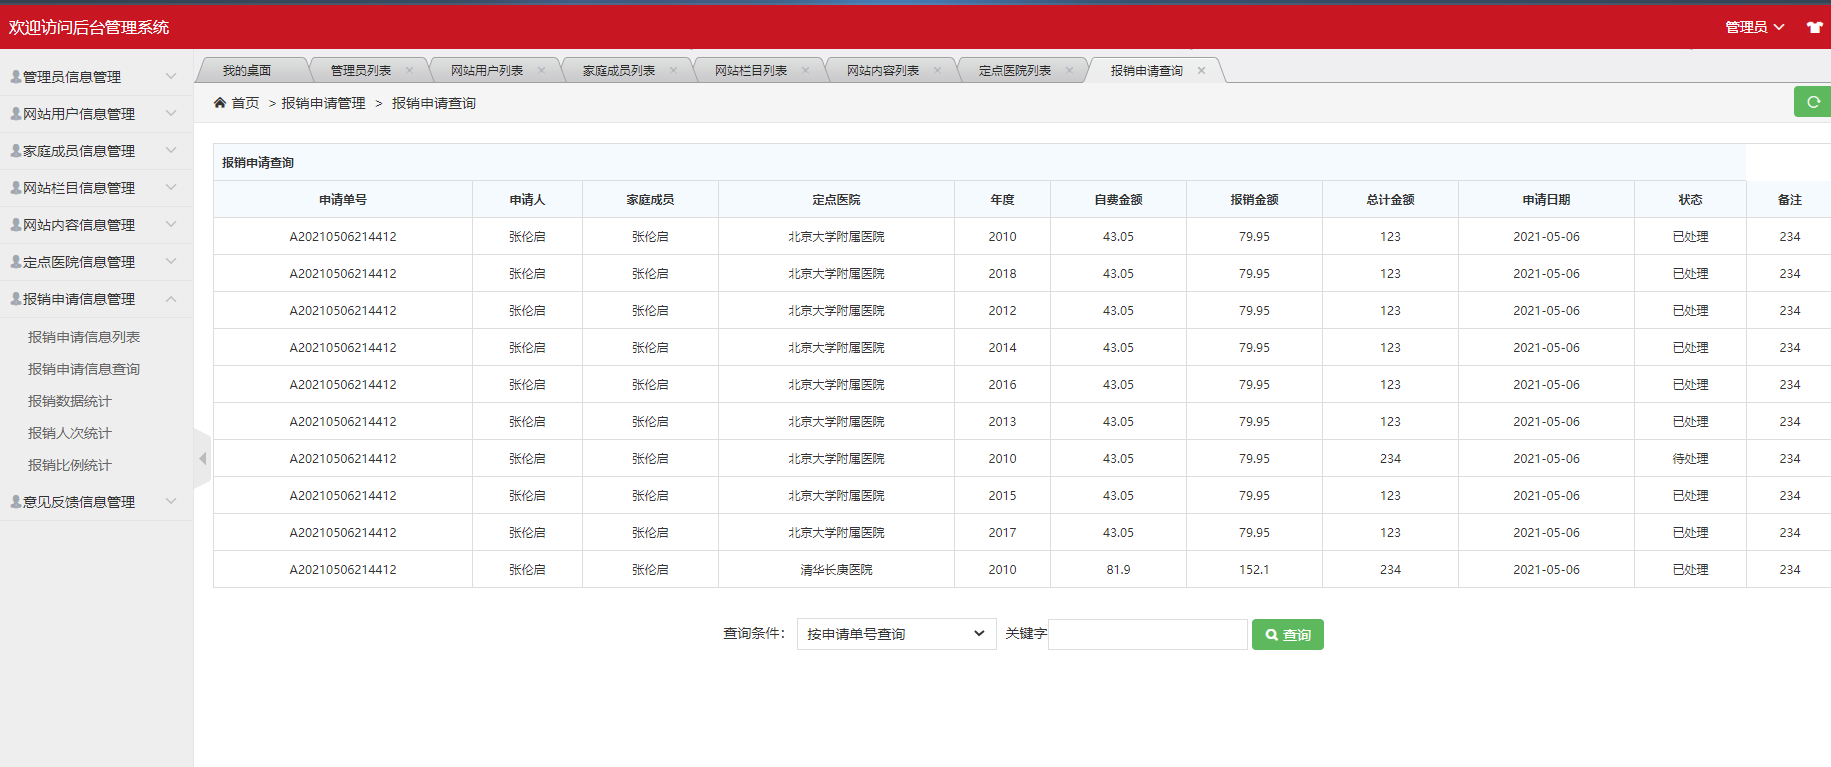Click the 关键字 keyword input field
This screenshot has width=1831, height=767.
click(1147, 634)
